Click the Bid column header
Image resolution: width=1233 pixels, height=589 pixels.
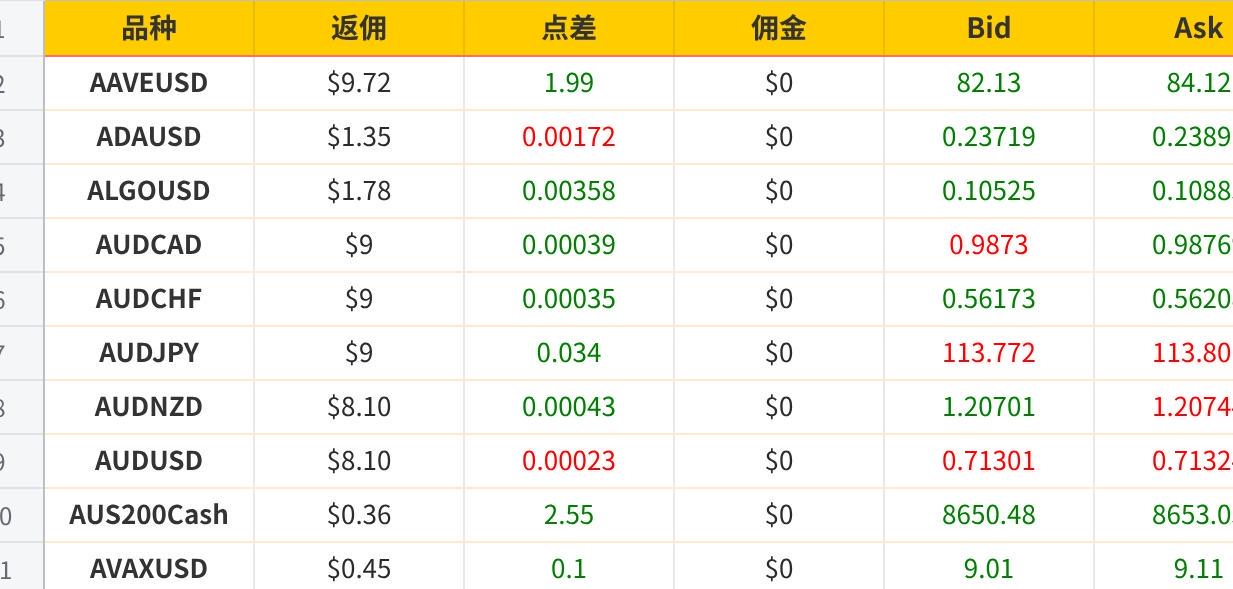989,28
